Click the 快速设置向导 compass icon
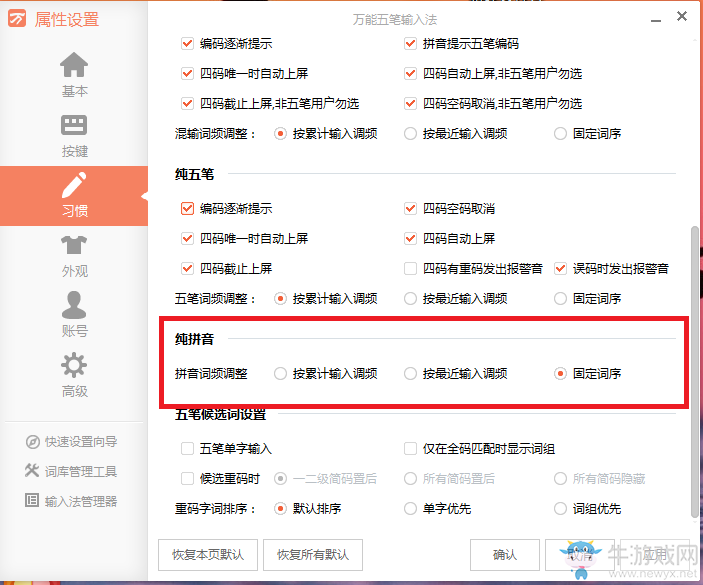 [x=32, y=442]
